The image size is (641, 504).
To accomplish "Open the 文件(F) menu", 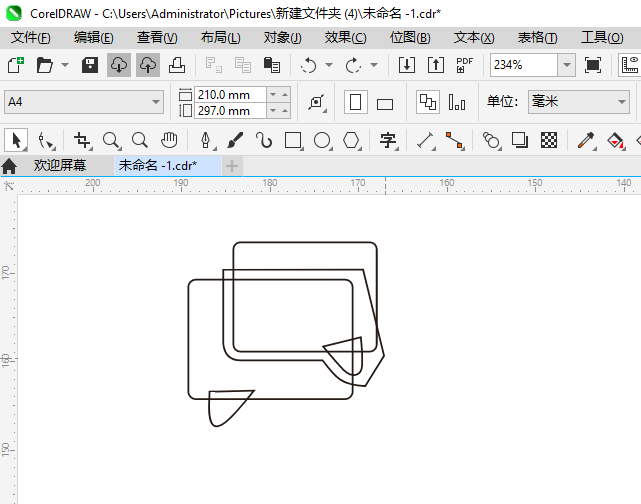I will click(31, 38).
